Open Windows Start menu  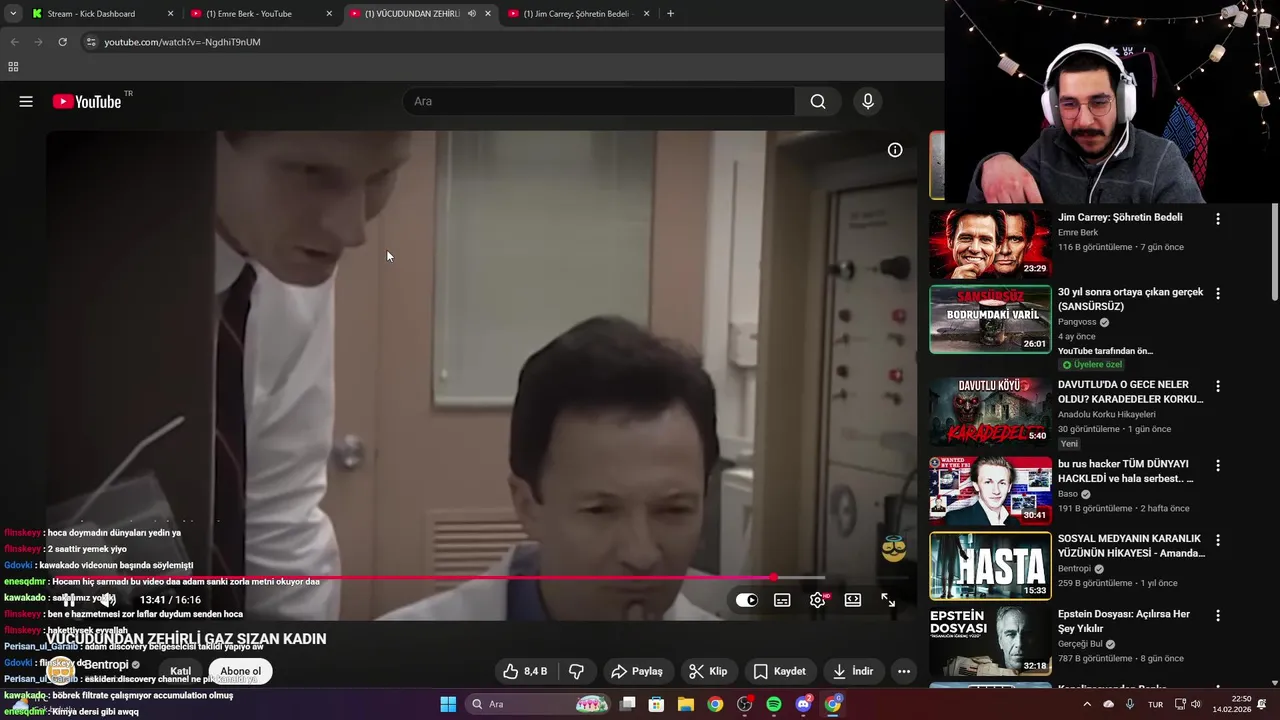click(448, 704)
